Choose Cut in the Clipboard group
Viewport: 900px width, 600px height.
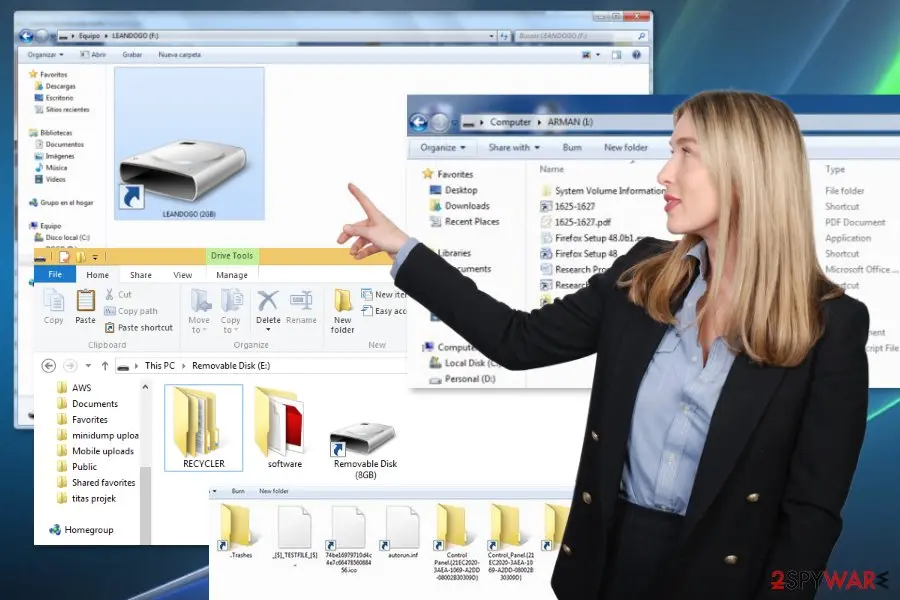click(118, 295)
